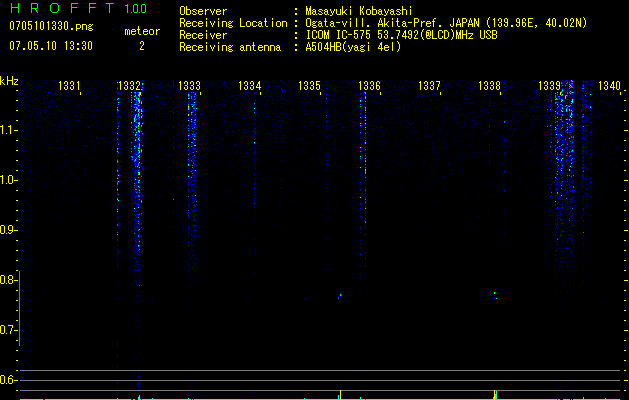Click time marker 1335
629x400 pixels.
click(309, 85)
